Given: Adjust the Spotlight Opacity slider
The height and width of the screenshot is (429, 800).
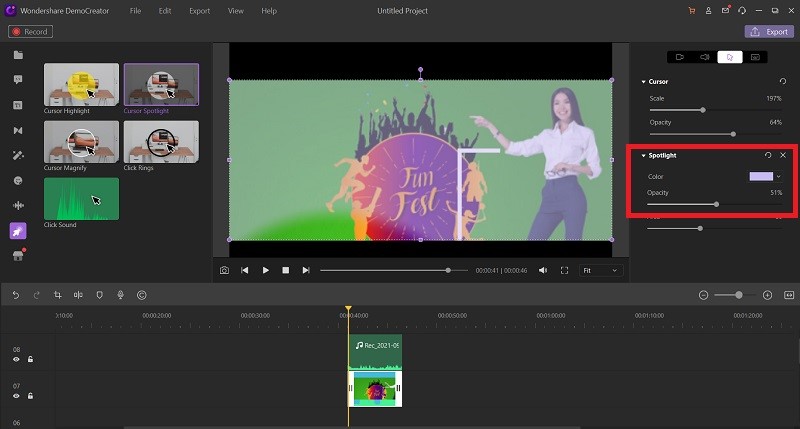Looking at the screenshot, I should click(x=714, y=204).
